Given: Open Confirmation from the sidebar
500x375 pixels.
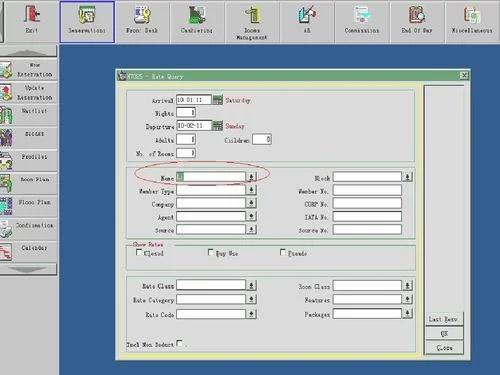Looking at the screenshot, I should click(28, 229).
